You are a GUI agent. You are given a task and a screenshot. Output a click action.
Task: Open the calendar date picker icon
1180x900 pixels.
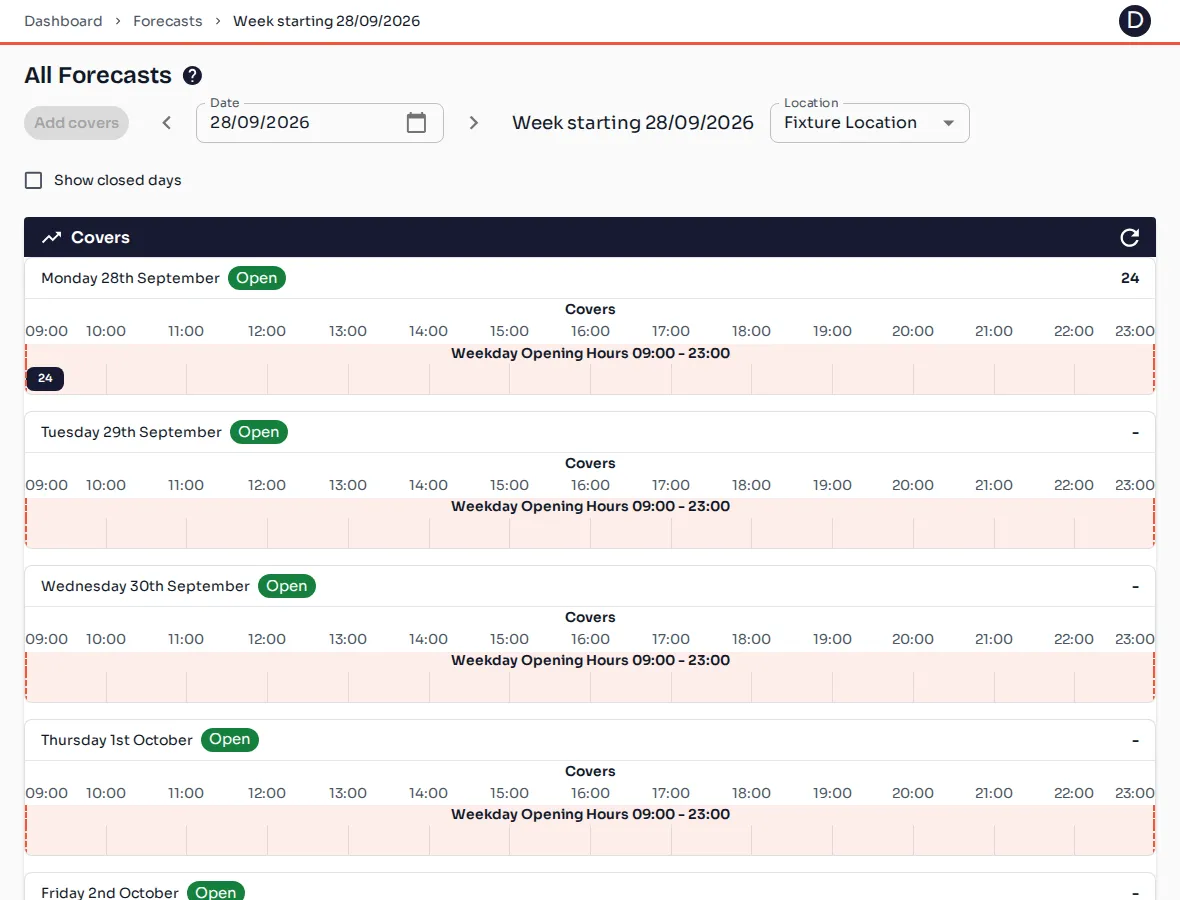pyautogui.click(x=416, y=123)
